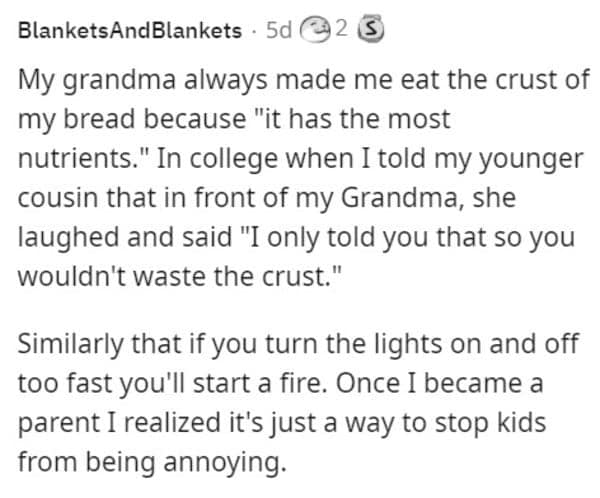Click the award count number 2

pos(341,29)
